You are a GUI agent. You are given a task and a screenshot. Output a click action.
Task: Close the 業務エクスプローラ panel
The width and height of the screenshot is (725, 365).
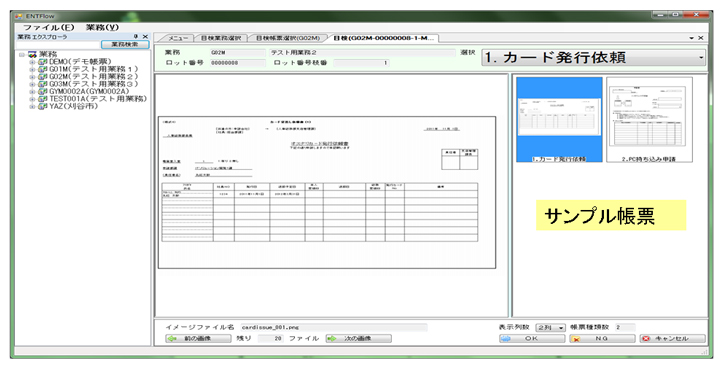(145, 37)
